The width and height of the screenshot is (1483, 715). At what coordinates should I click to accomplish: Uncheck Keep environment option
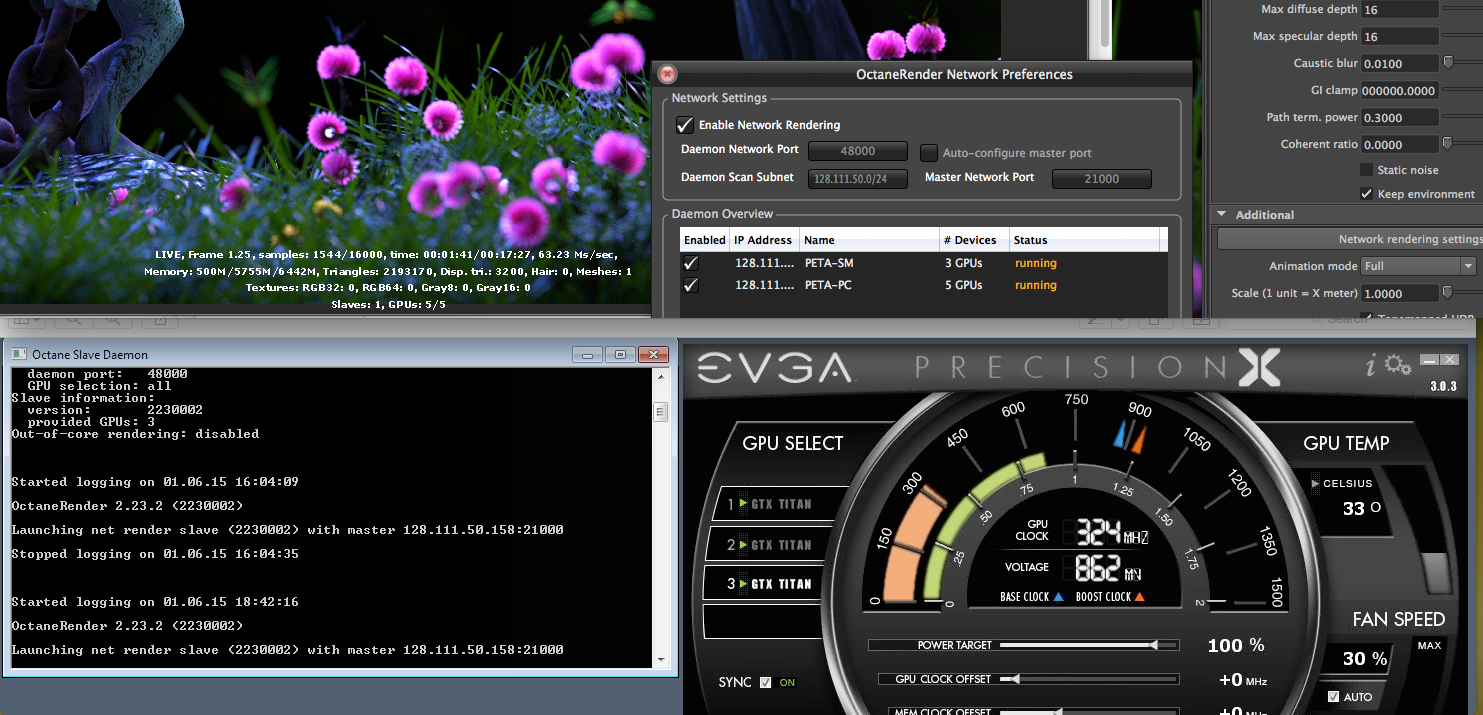(1366, 194)
